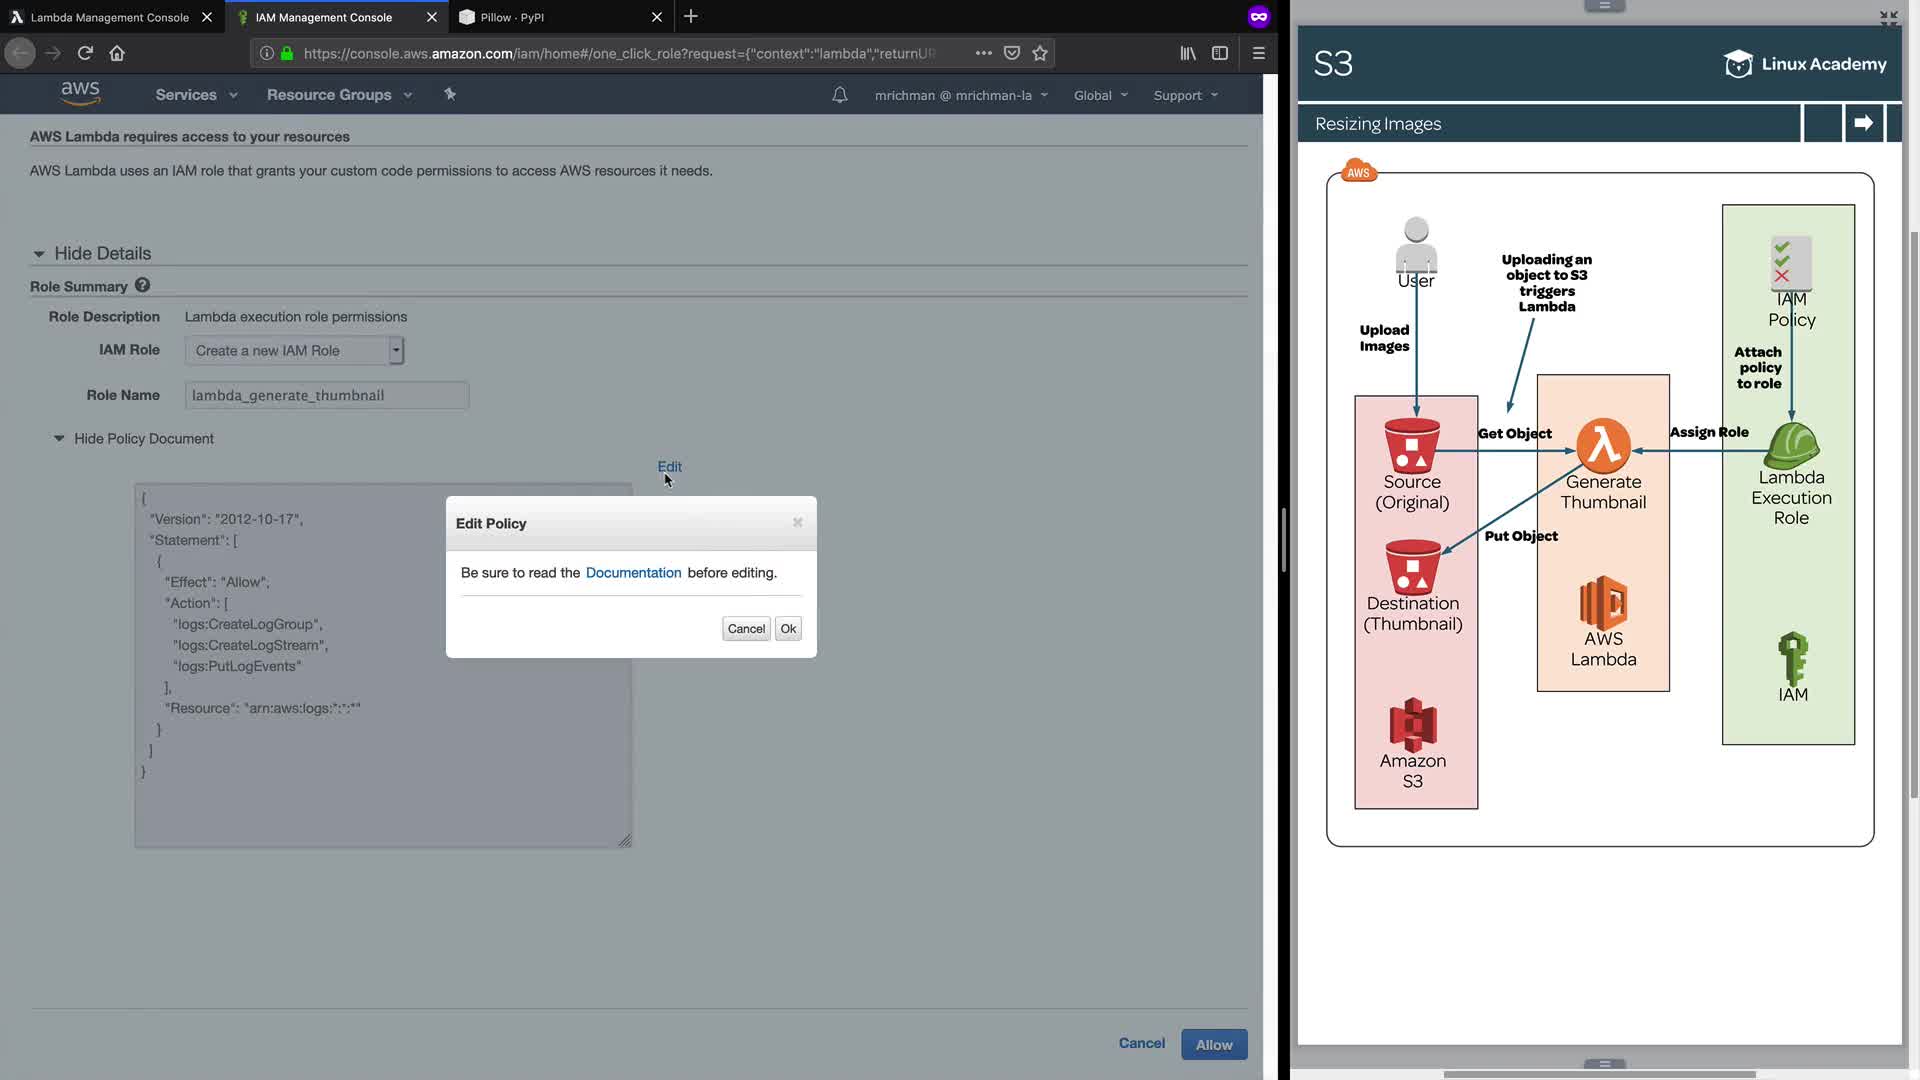Click the blue Allow button
The image size is (1920, 1080).
coord(1214,1045)
